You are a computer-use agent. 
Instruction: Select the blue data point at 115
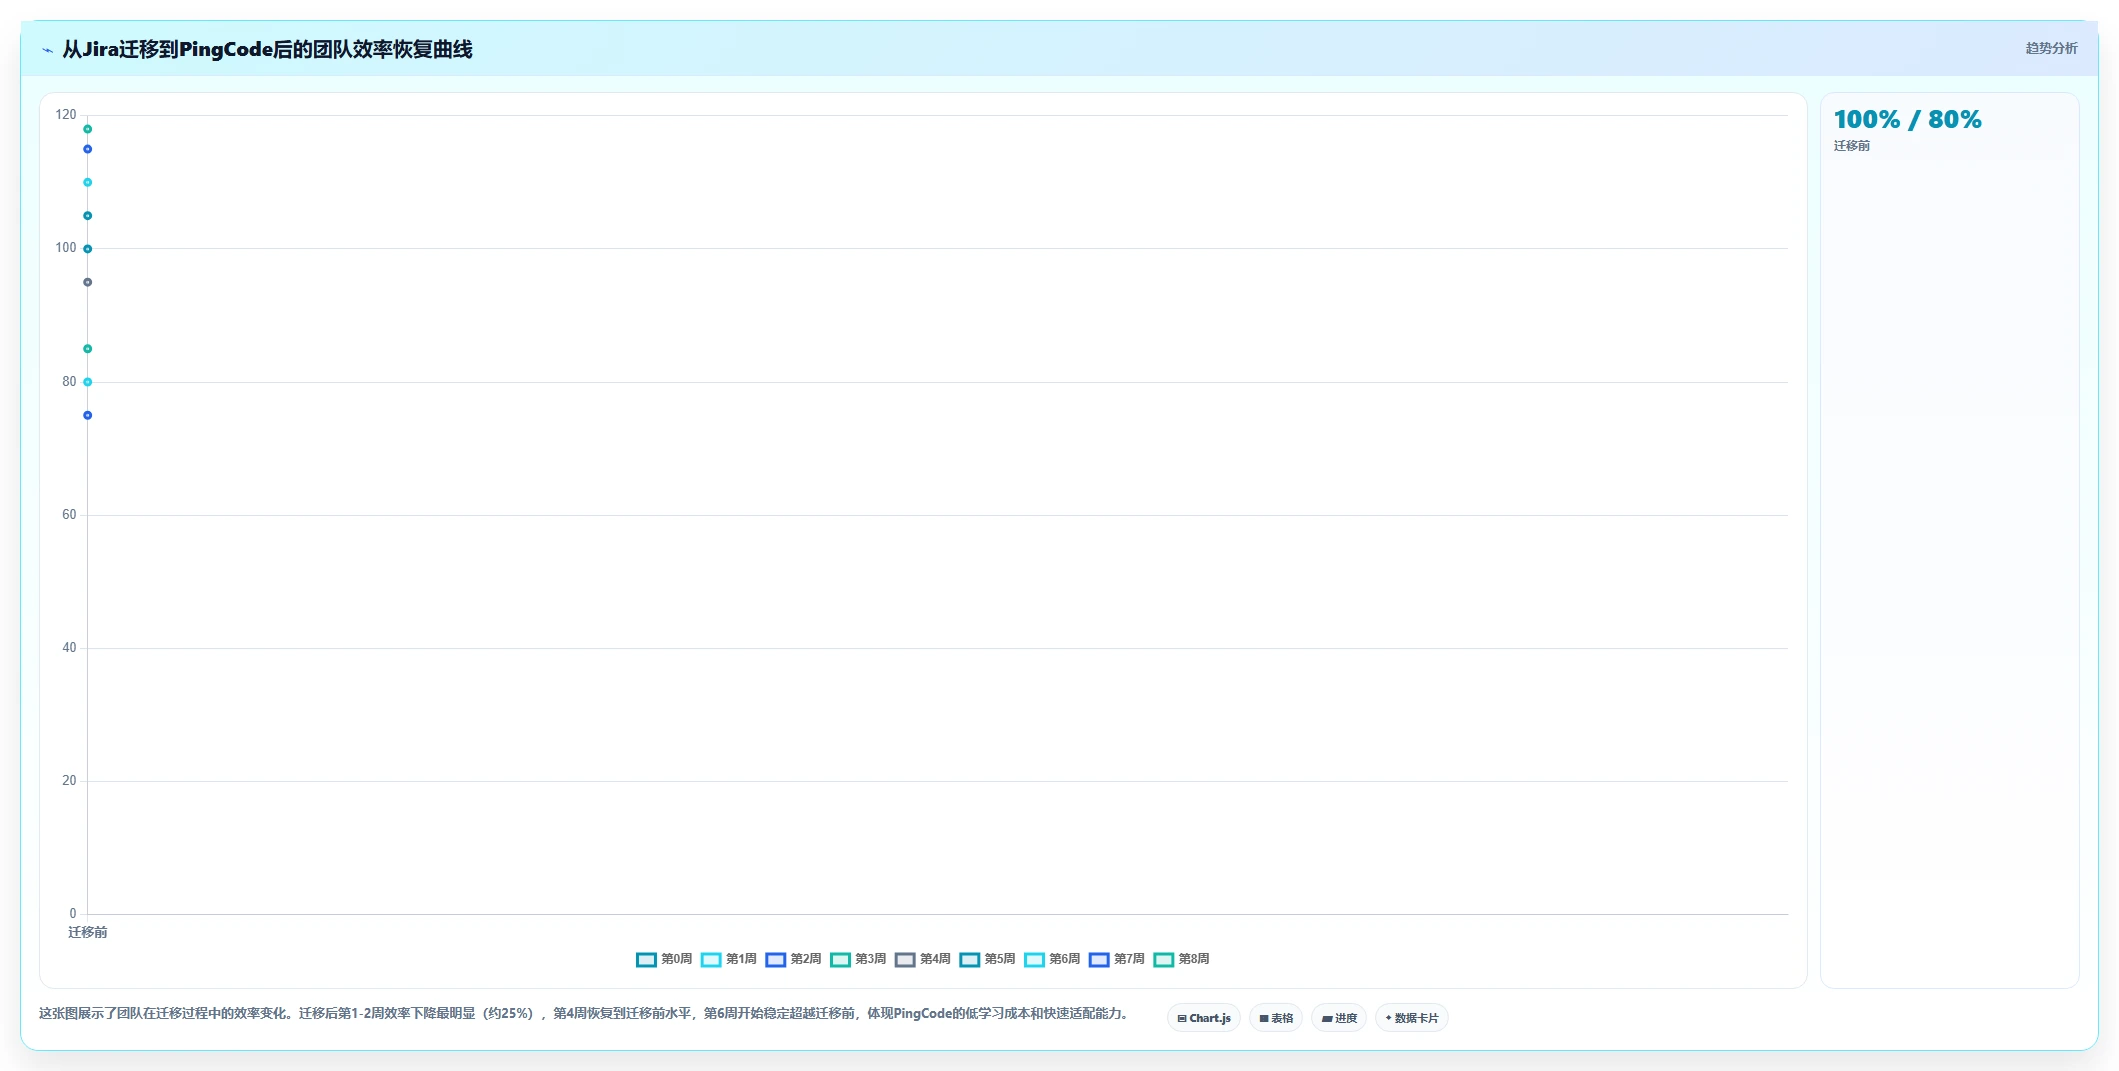pyautogui.click(x=88, y=149)
